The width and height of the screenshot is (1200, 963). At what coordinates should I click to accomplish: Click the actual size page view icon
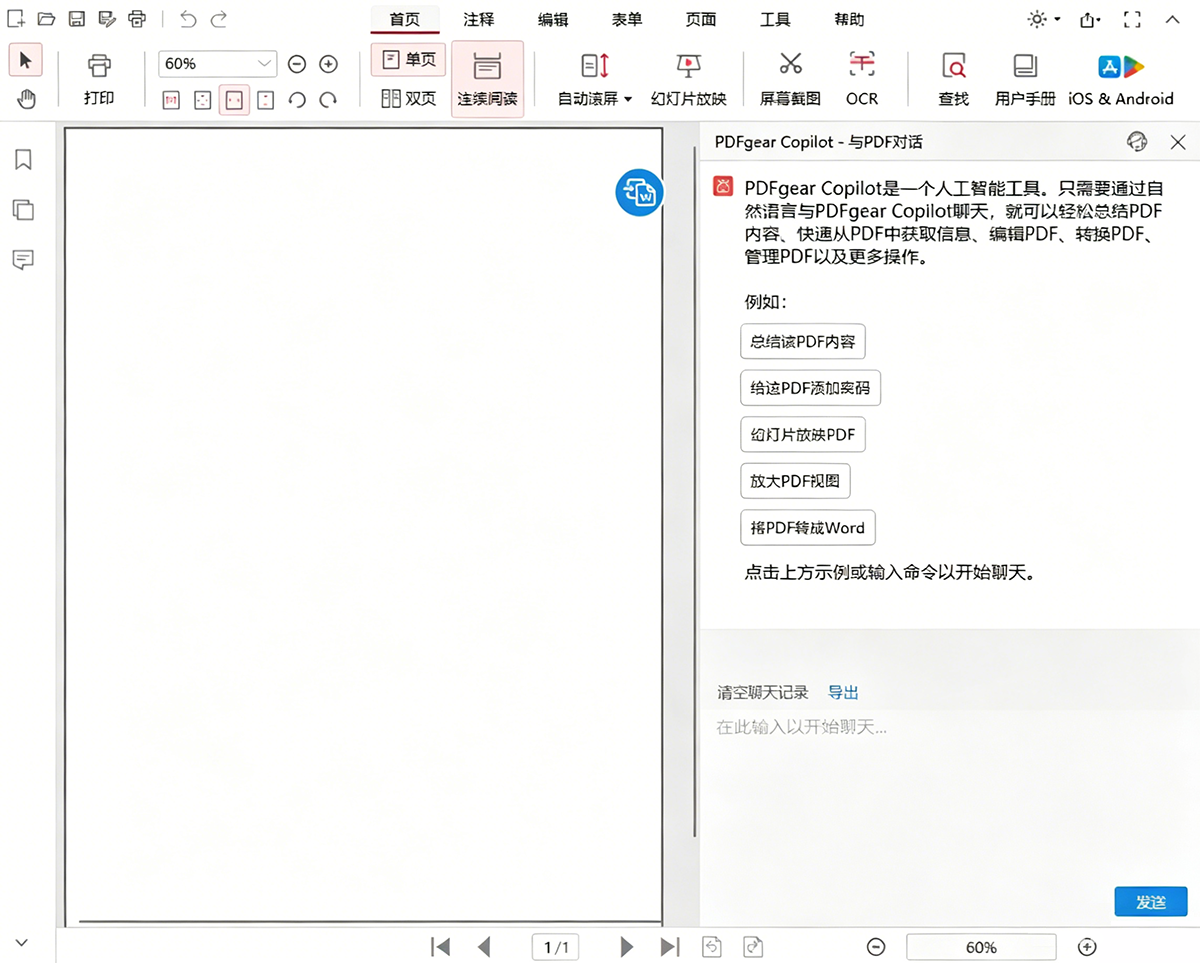171,100
